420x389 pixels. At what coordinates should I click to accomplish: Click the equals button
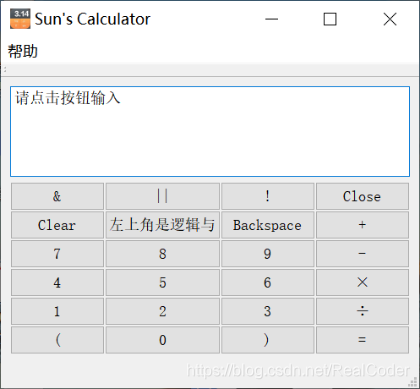362,340
